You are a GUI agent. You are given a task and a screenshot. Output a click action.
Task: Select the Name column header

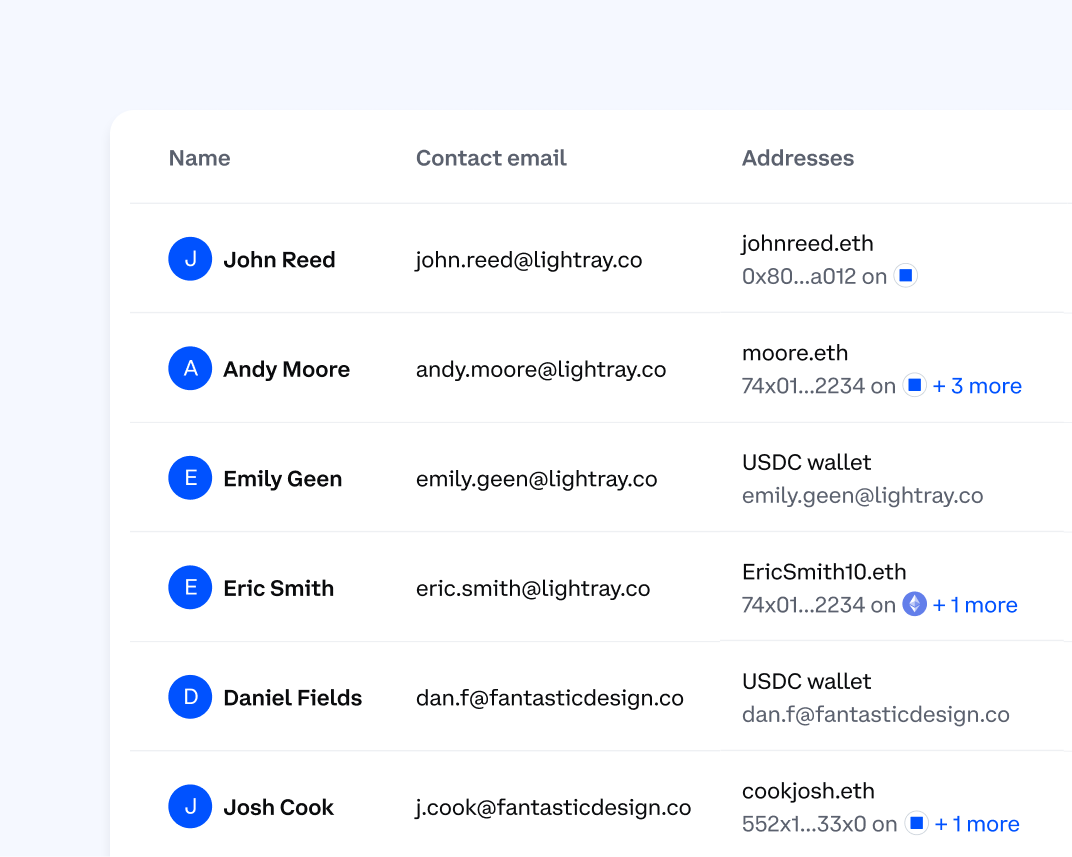199,158
